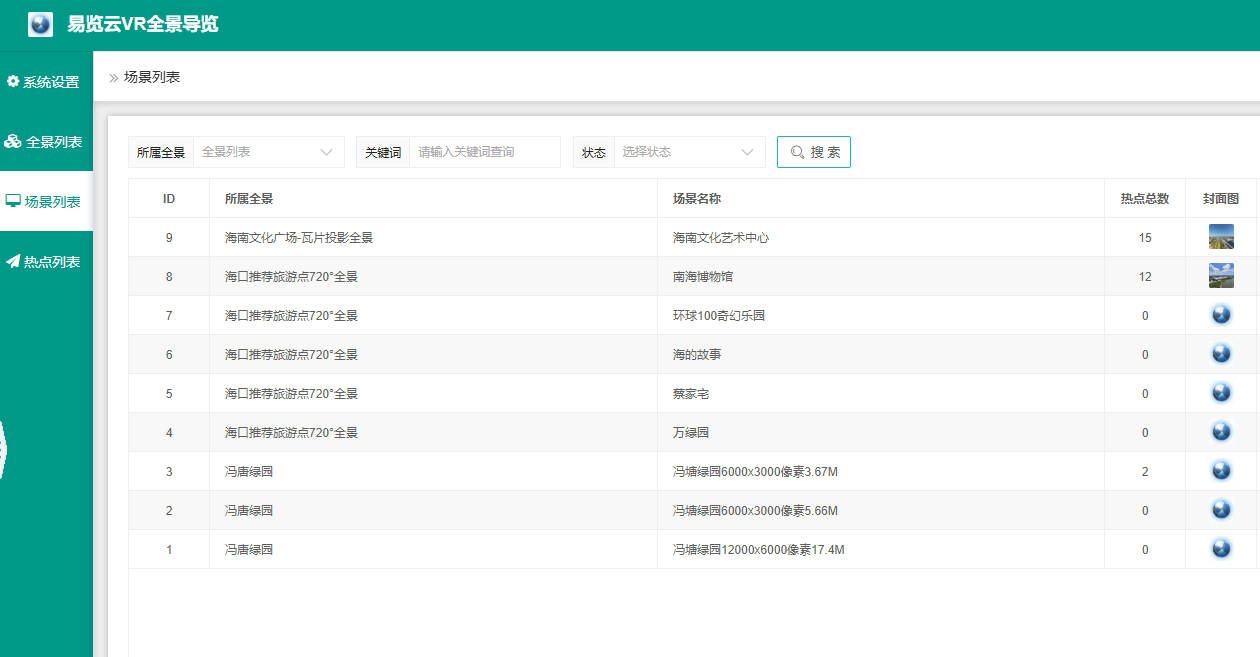The width and height of the screenshot is (1260, 657).
Task: Click the app logo icon in header
Action: [38, 23]
